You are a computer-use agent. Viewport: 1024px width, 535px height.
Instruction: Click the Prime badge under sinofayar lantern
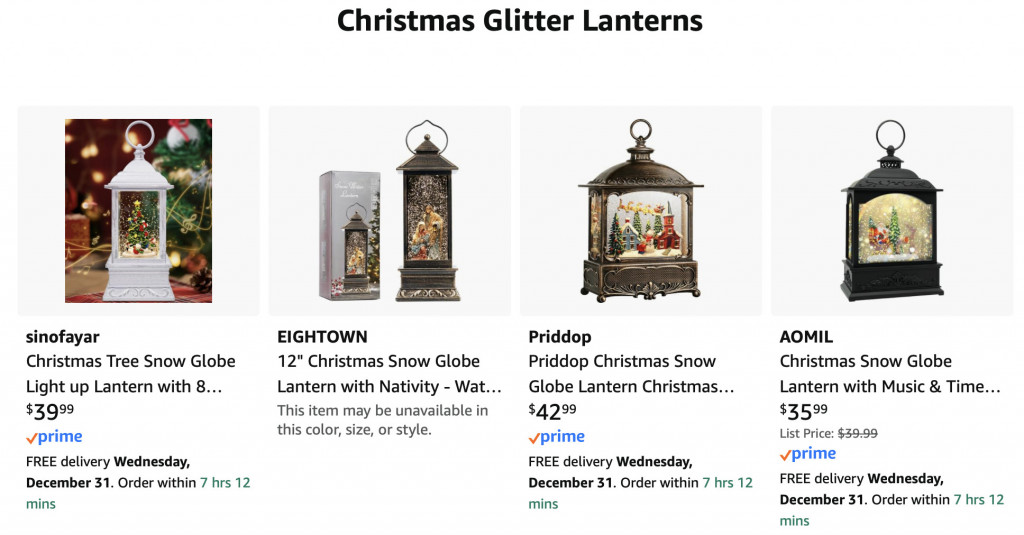point(54,437)
